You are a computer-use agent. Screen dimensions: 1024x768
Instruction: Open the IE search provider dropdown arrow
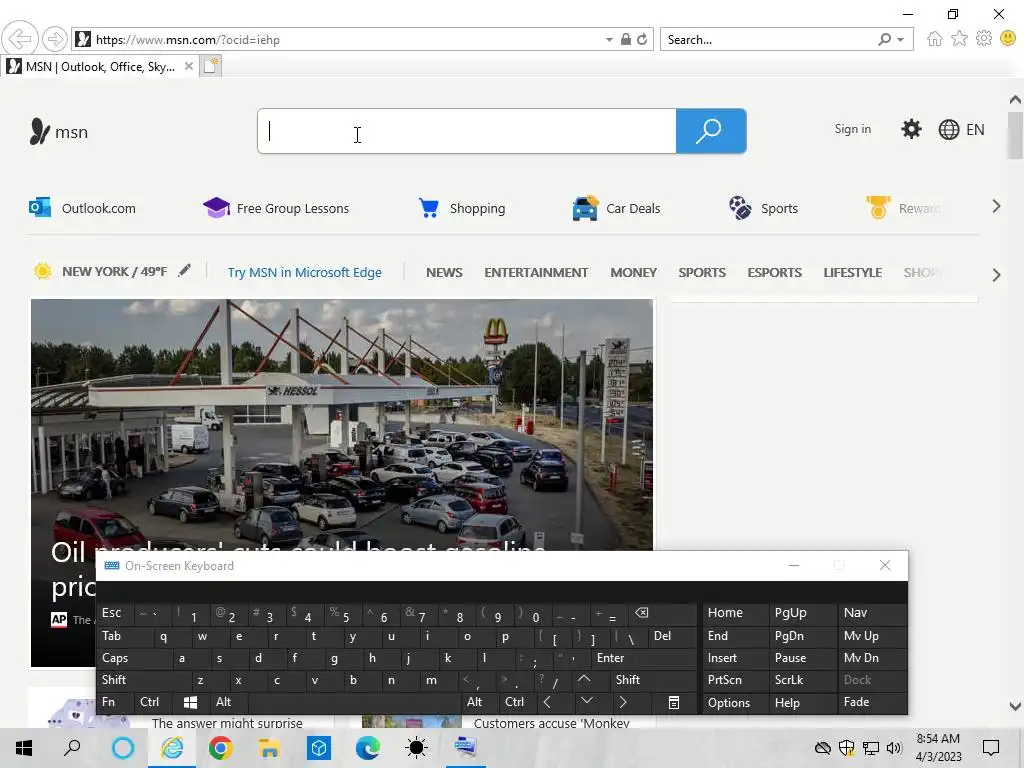coord(901,40)
